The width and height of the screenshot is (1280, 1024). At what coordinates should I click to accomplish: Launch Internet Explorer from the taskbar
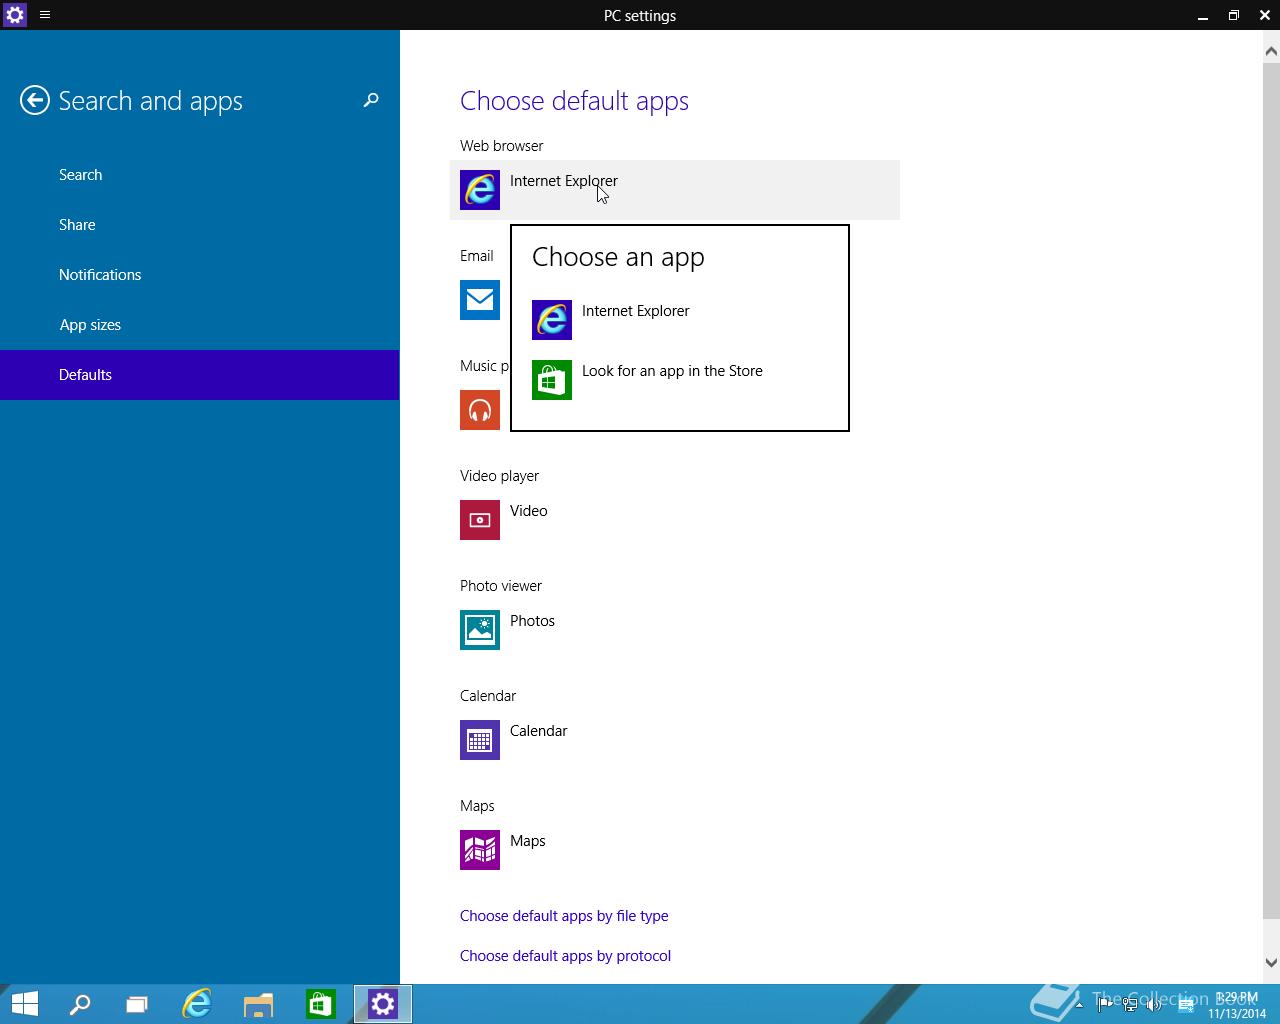[x=197, y=1004]
